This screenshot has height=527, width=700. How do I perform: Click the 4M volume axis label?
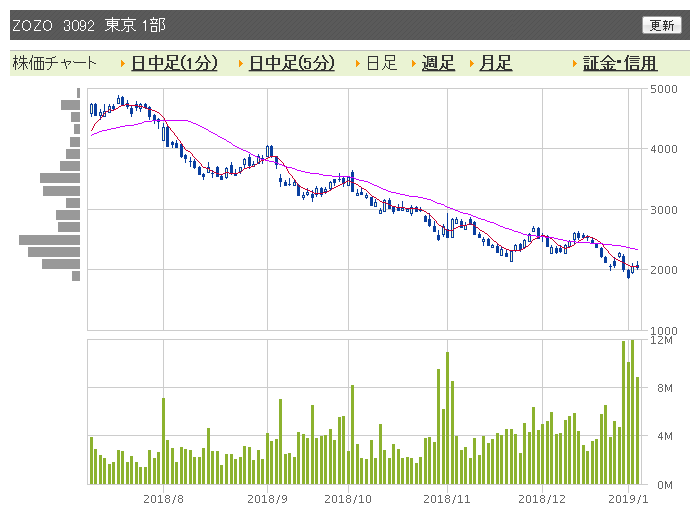tap(665, 436)
